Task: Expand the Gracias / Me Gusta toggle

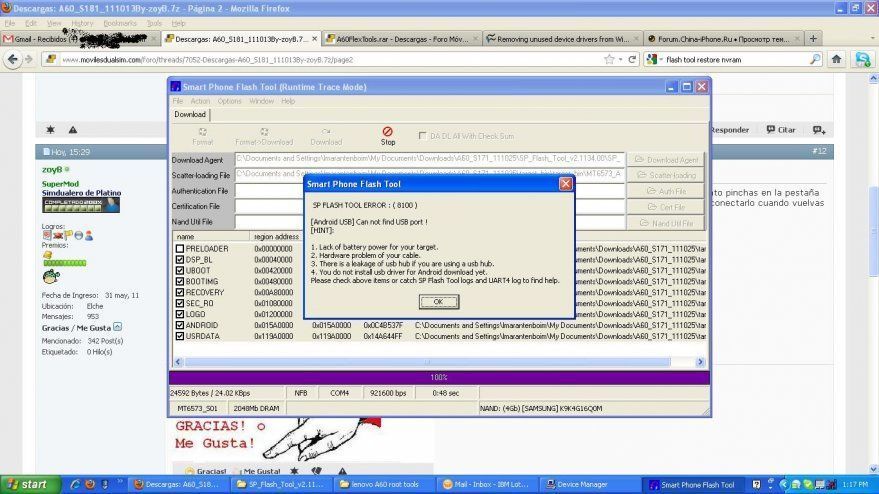Action: [x=117, y=327]
